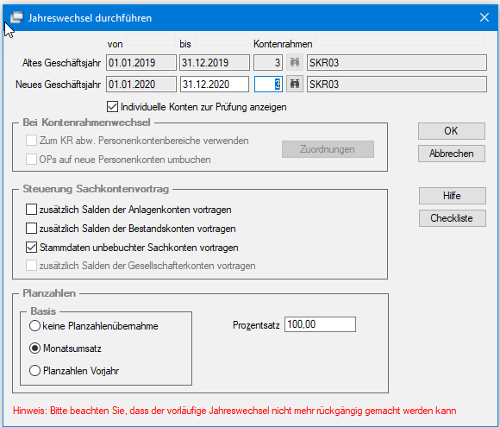
Task: Click the Planzahlen group heading
Action: pyautogui.click(x=49, y=293)
